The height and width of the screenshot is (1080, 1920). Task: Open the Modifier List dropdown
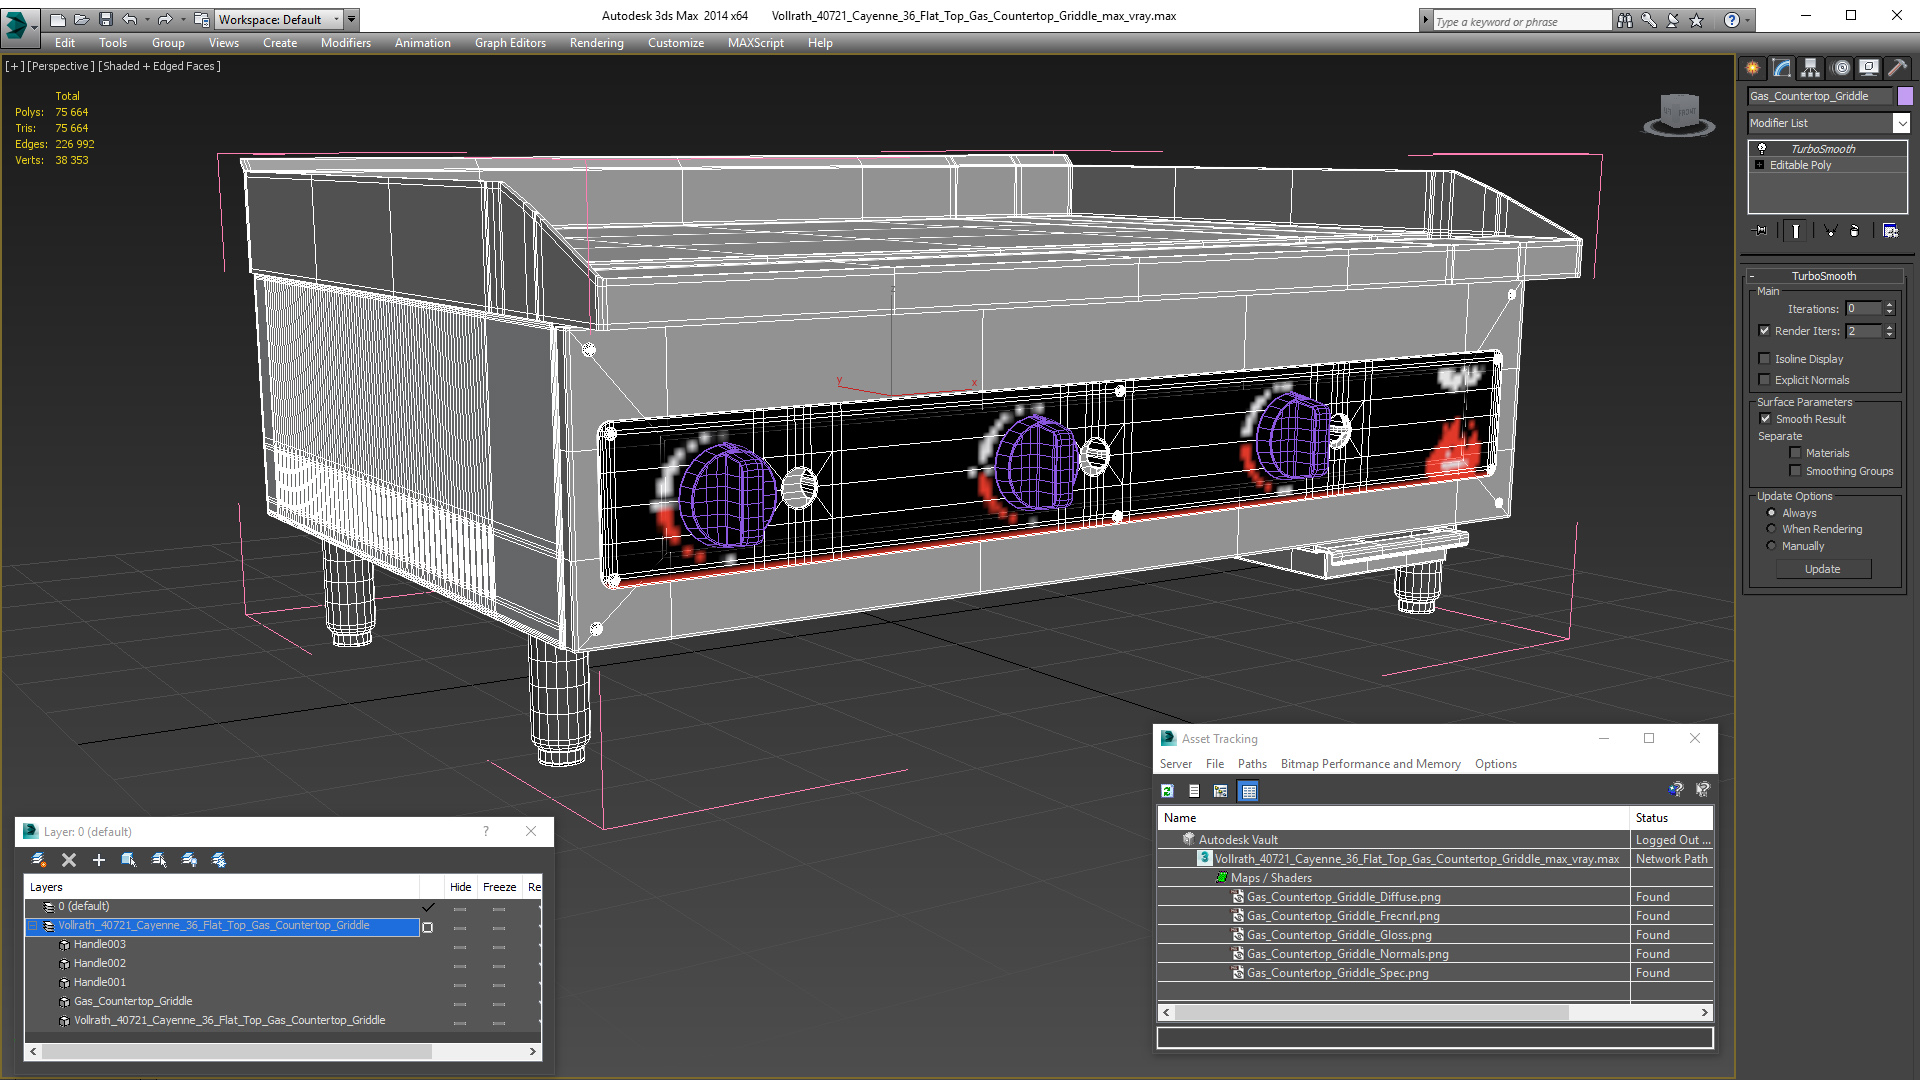[1901, 123]
